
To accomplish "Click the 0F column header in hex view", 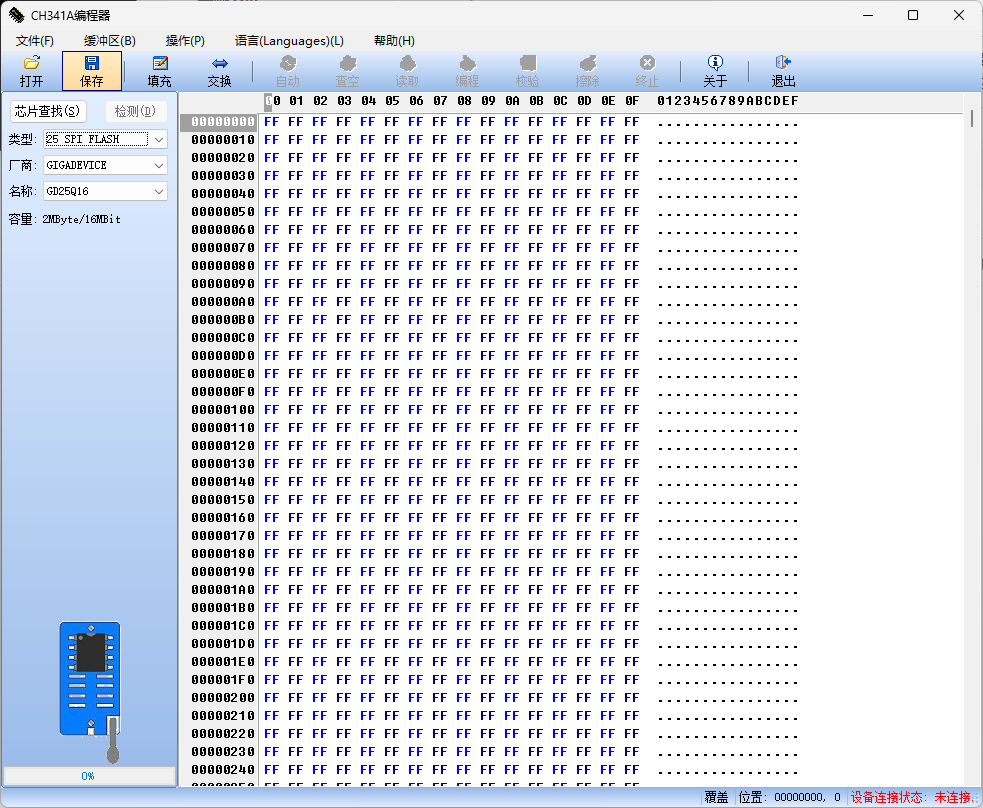I will click(x=632, y=101).
